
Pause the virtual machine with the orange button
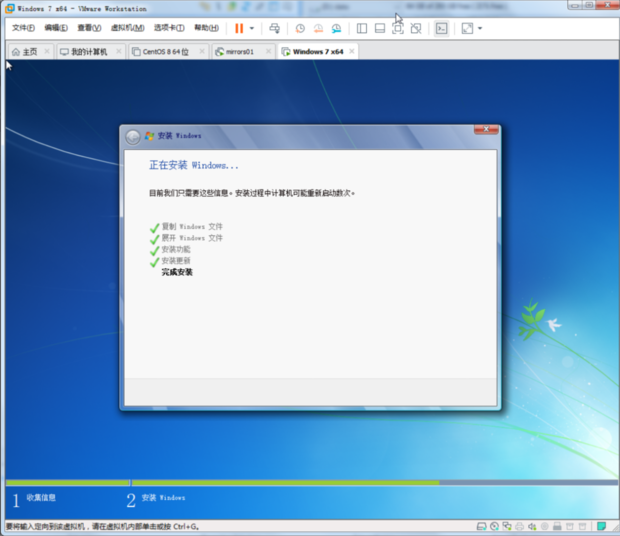coord(239,28)
